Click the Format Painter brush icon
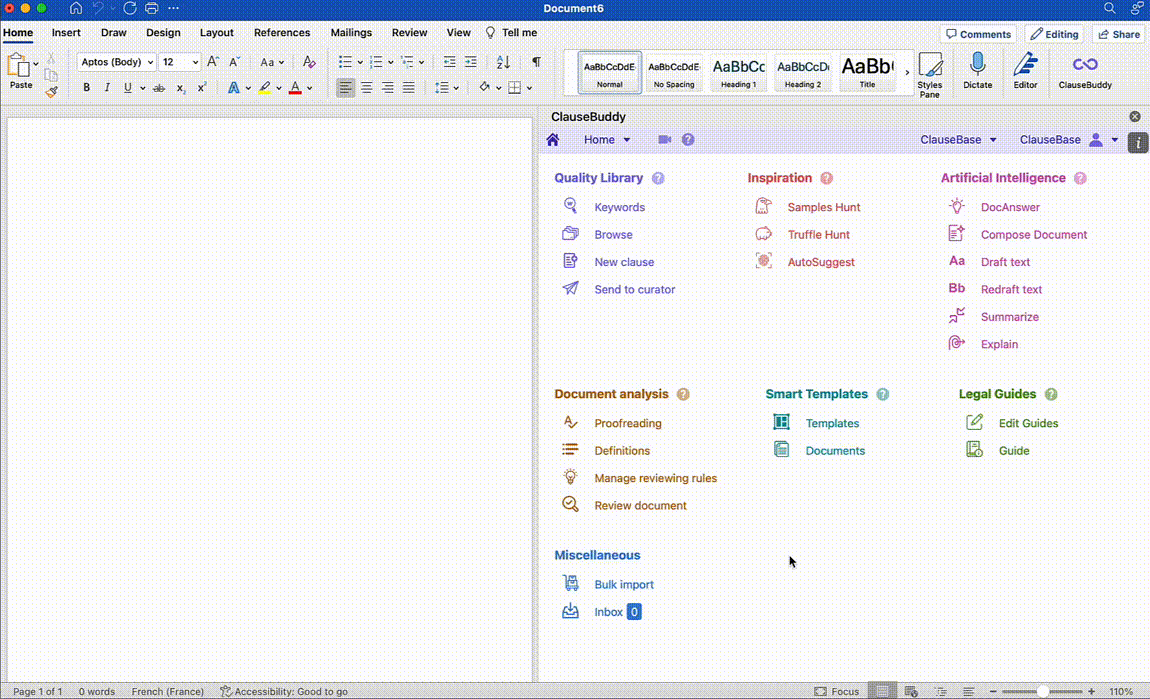The width and height of the screenshot is (1150, 699). pyautogui.click(x=51, y=92)
